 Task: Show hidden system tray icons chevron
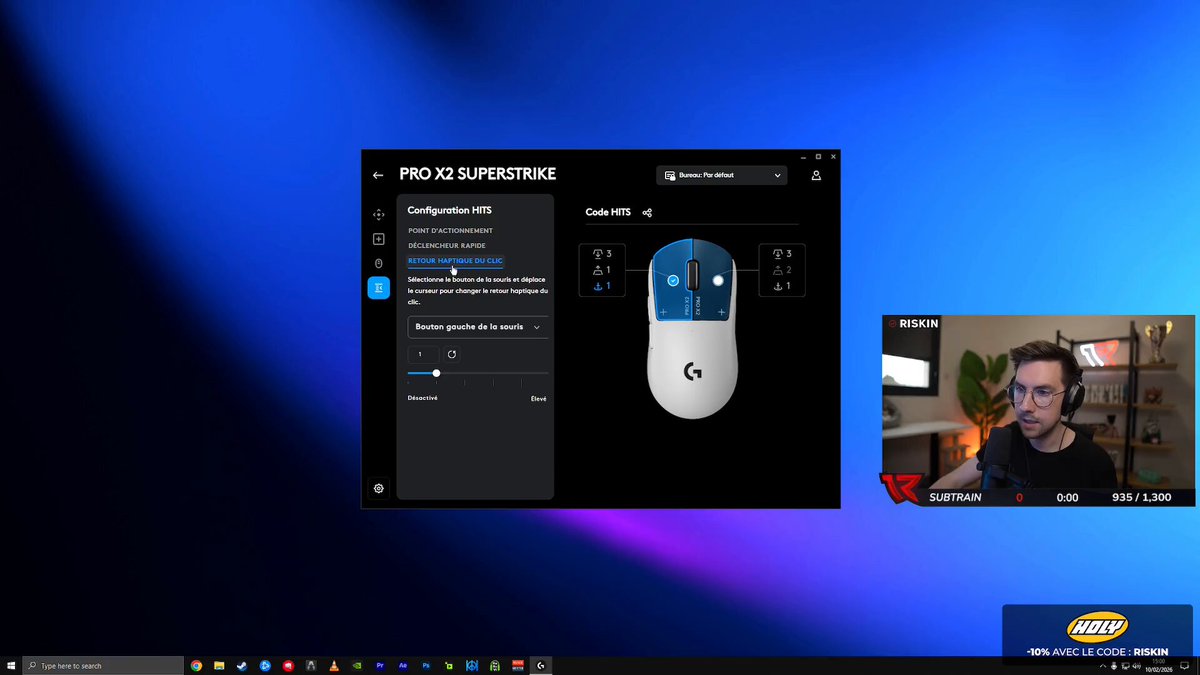pyautogui.click(x=1101, y=665)
